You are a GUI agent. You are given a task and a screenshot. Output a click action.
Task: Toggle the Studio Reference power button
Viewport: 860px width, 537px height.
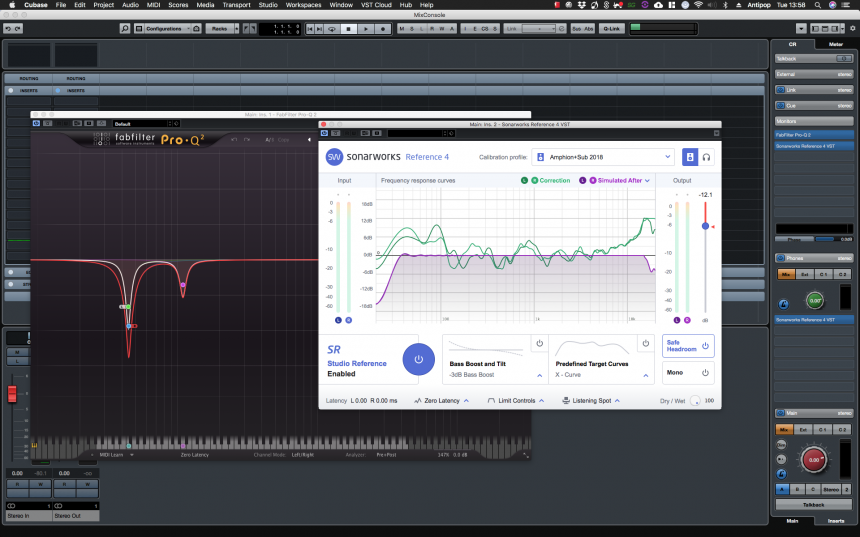pyautogui.click(x=418, y=359)
